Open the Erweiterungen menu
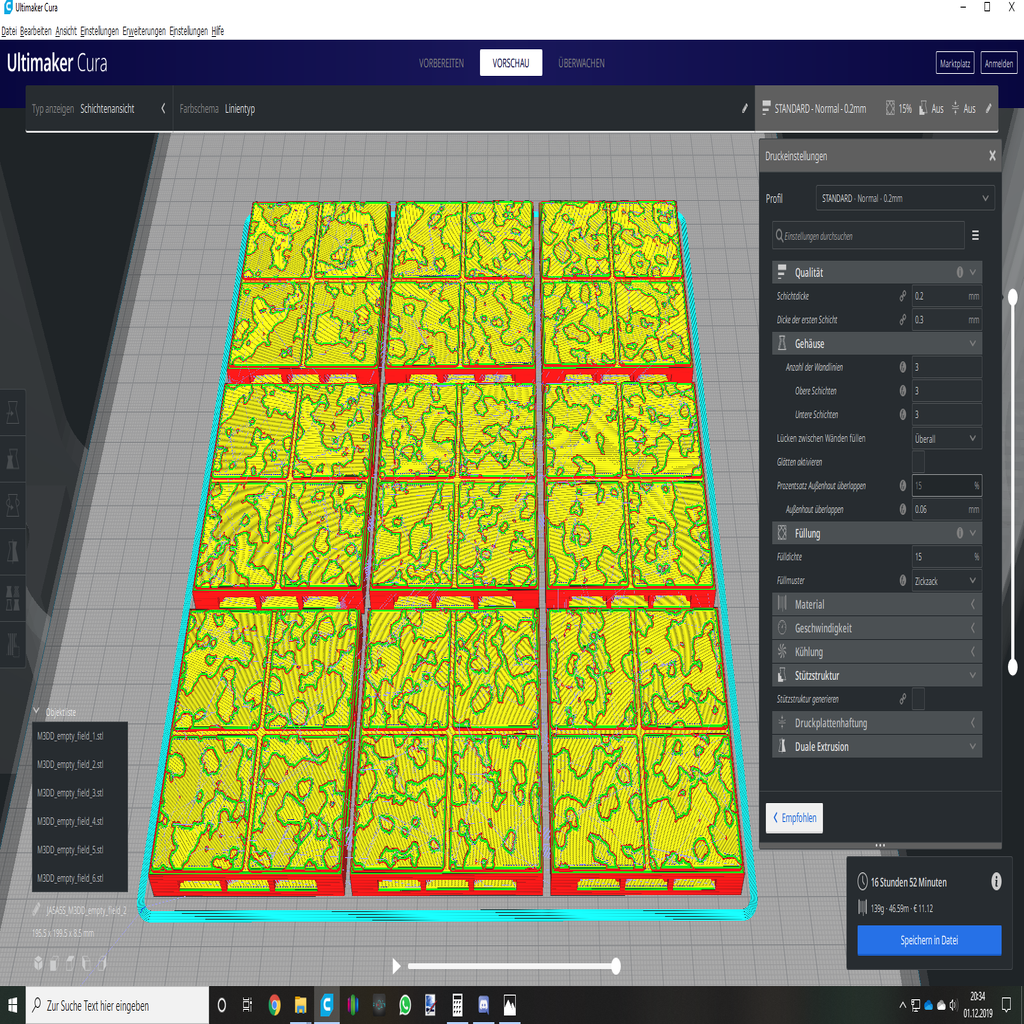Viewport: 1024px width, 1024px height. point(144,31)
